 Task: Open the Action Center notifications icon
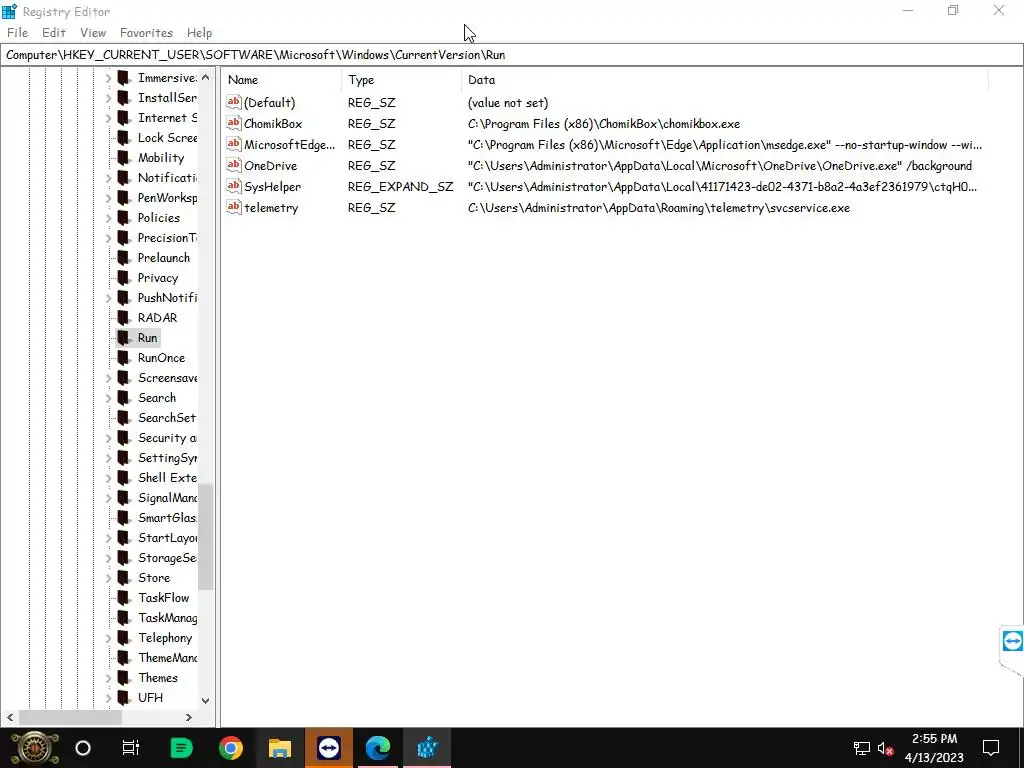pyautogui.click(x=991, y=748)
